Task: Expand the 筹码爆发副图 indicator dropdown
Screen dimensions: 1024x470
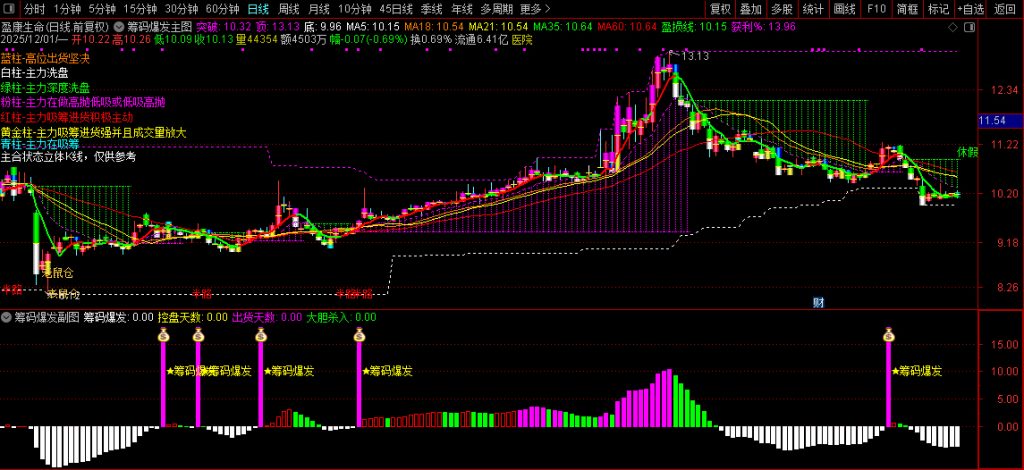Action: tap(8, 317)
